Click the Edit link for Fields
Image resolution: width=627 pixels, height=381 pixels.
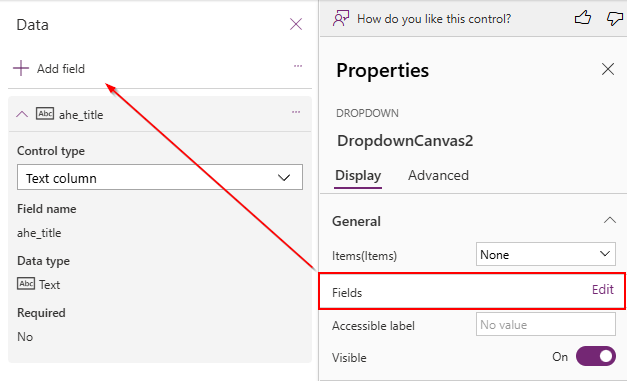click(603, 289)
